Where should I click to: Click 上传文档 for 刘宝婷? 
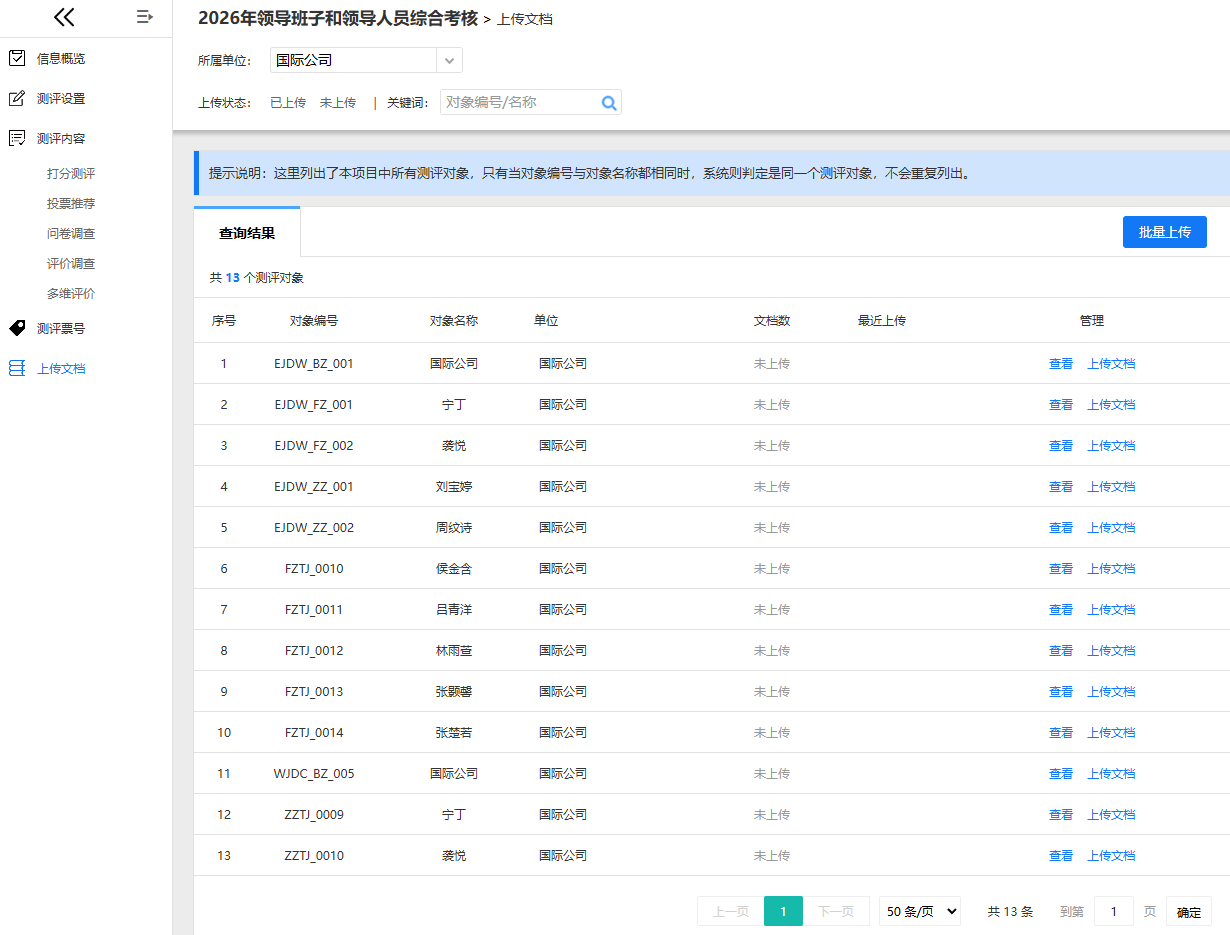pyautogui.click(x=1111, y=486)
